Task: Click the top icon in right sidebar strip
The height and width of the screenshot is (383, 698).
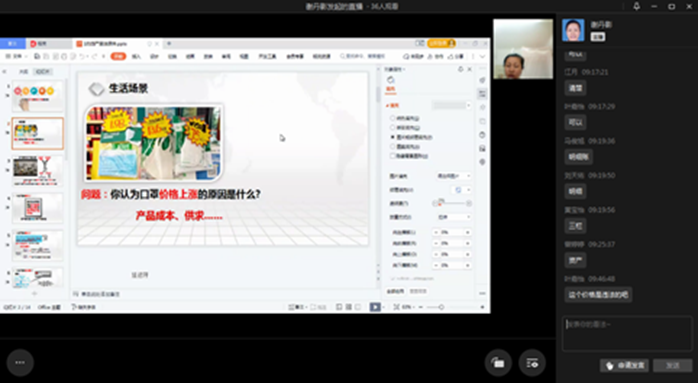Action: click(483, 80)
